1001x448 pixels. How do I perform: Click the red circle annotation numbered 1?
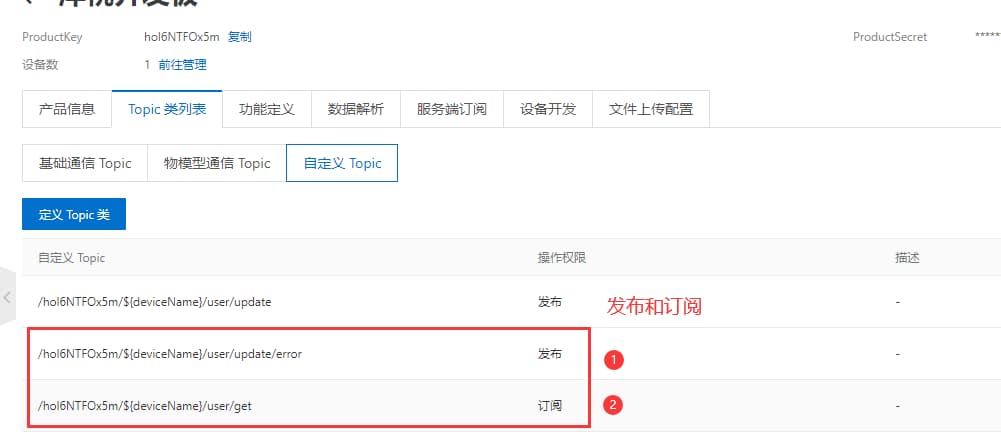[x=615, y=358]
